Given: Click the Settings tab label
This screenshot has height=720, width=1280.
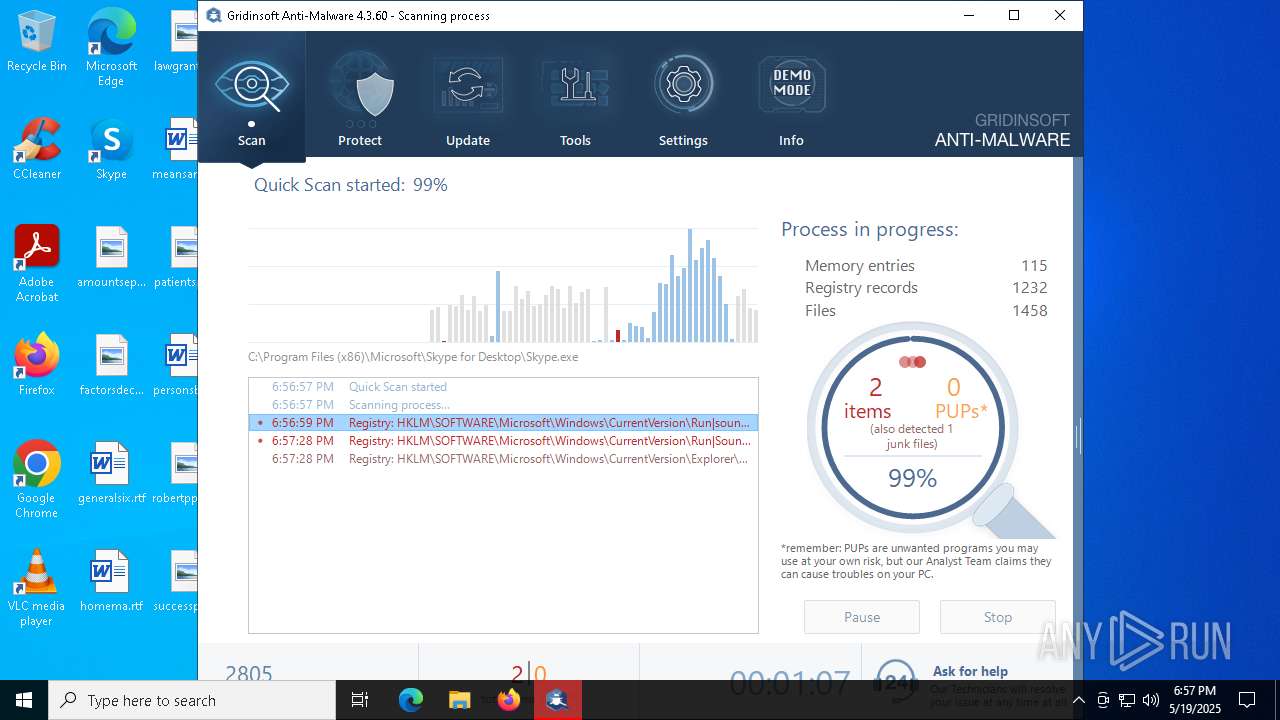Looking at the screenshot, I should [x=684, y=141].
